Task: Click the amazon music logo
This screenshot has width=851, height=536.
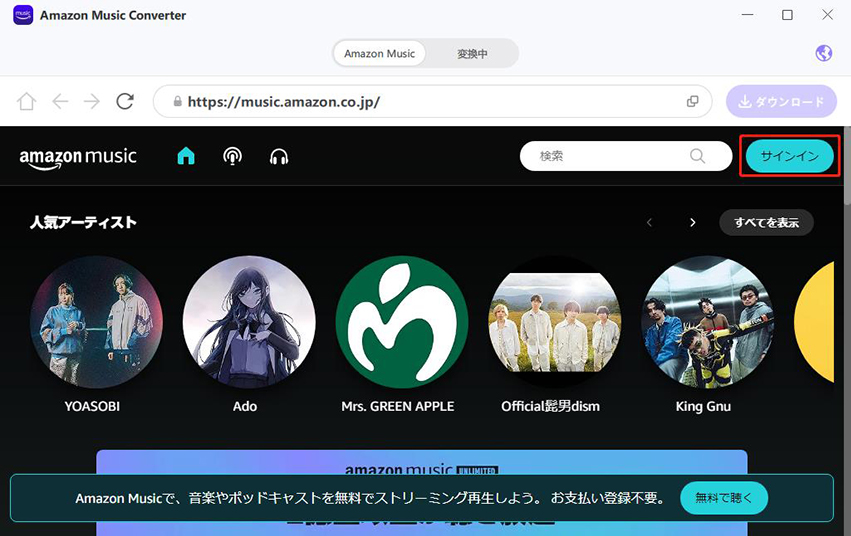Action: 78,158
